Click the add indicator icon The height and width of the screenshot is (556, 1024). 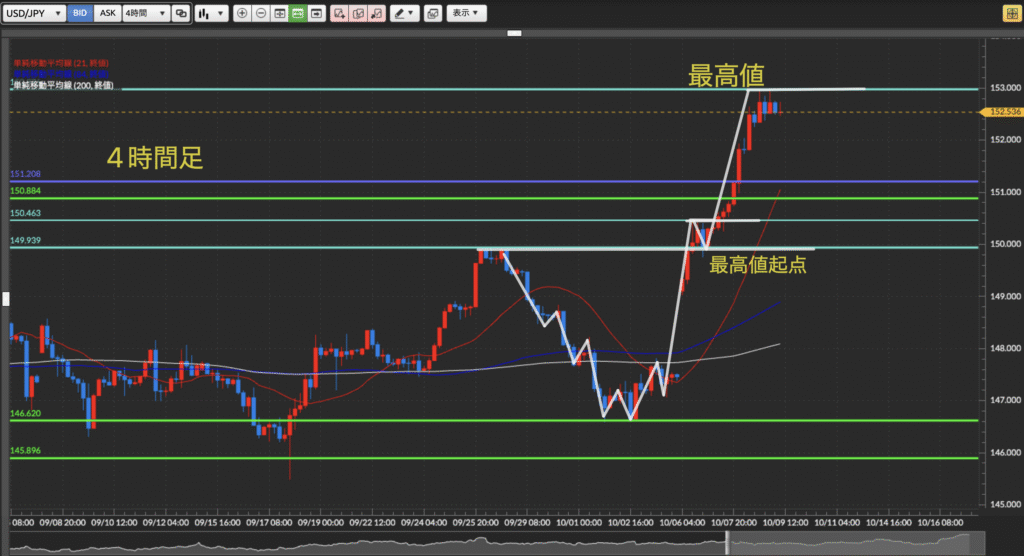click(x=340, y=14)
